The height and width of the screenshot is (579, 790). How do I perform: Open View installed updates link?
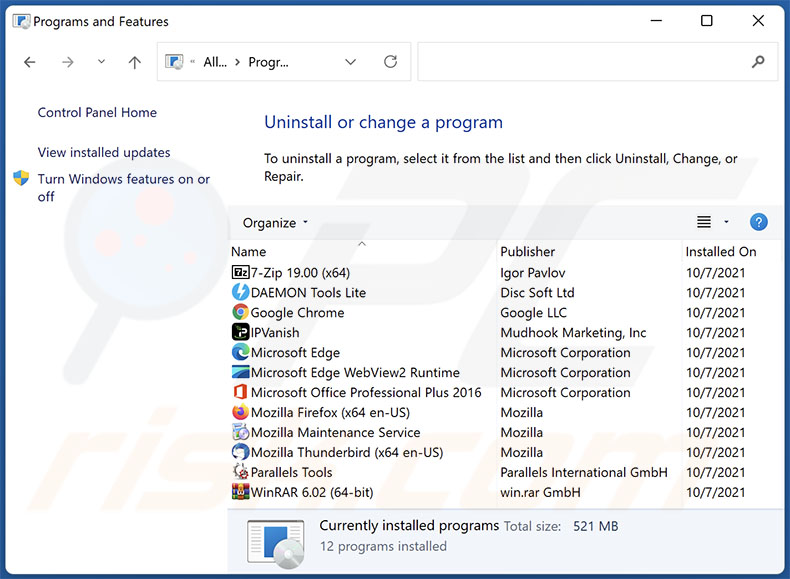(x=104, y=153)
